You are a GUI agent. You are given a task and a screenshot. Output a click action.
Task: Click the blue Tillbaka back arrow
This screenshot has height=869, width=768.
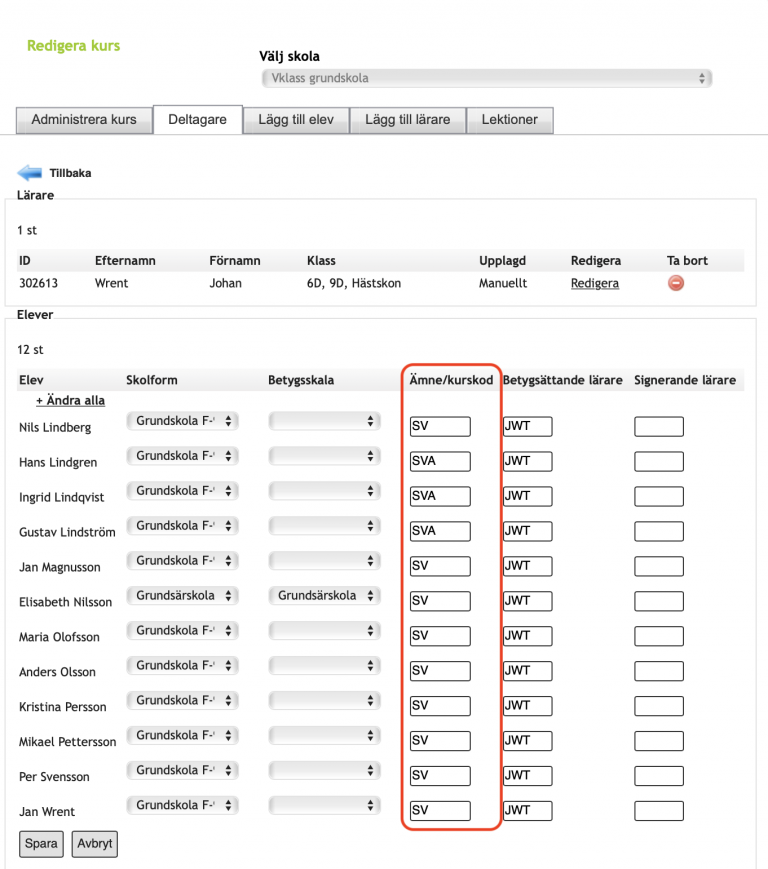click(x=29, y=172)
